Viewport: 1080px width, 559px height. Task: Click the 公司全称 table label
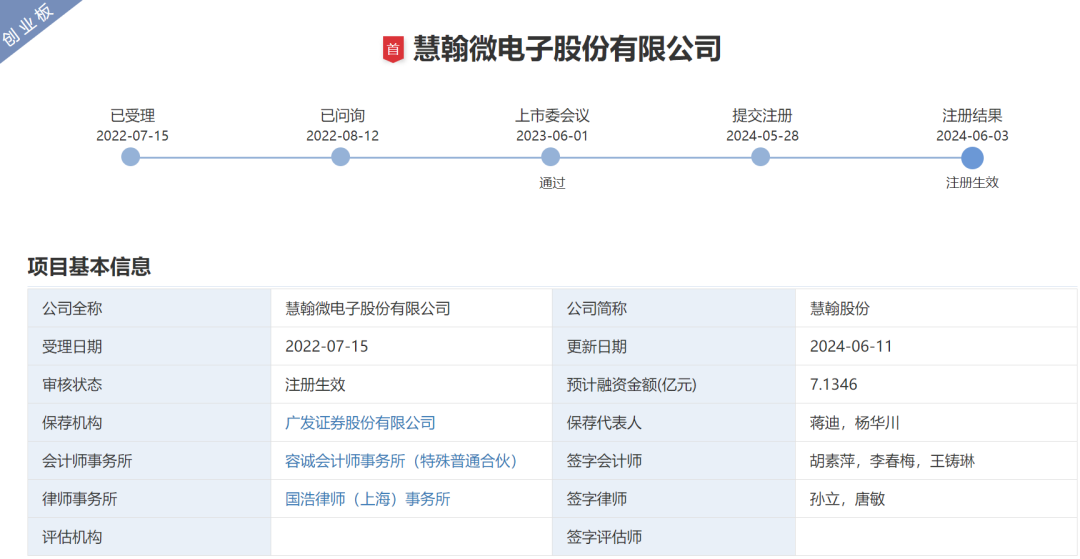coord(72,308)
